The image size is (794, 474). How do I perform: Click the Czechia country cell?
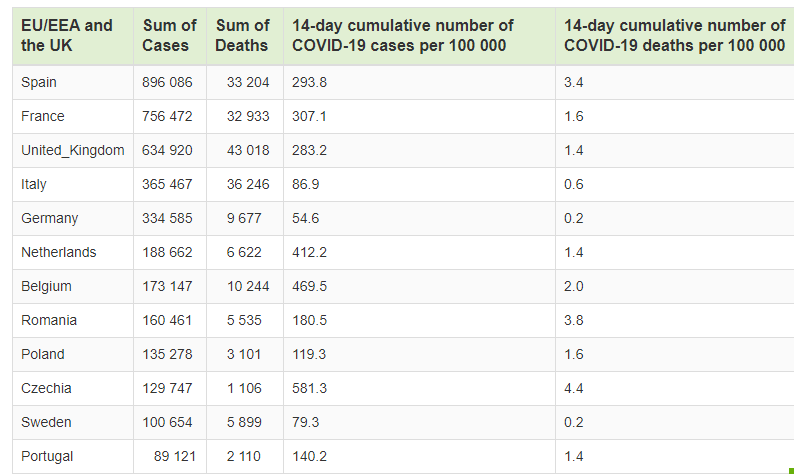tap(46, 388)
